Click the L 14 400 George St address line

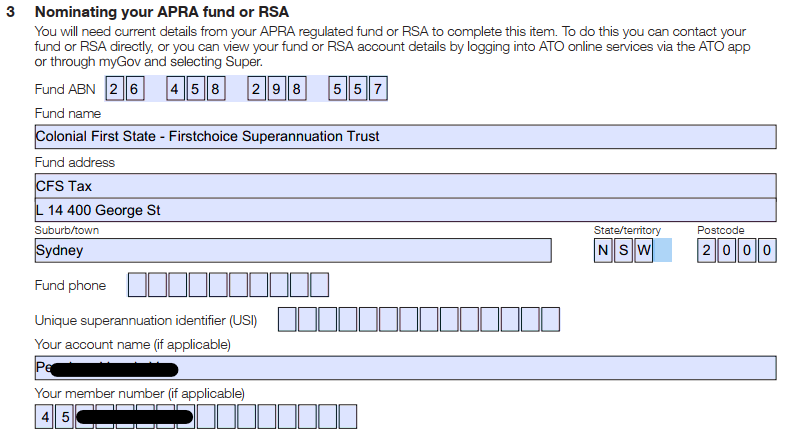coord(405,210)
